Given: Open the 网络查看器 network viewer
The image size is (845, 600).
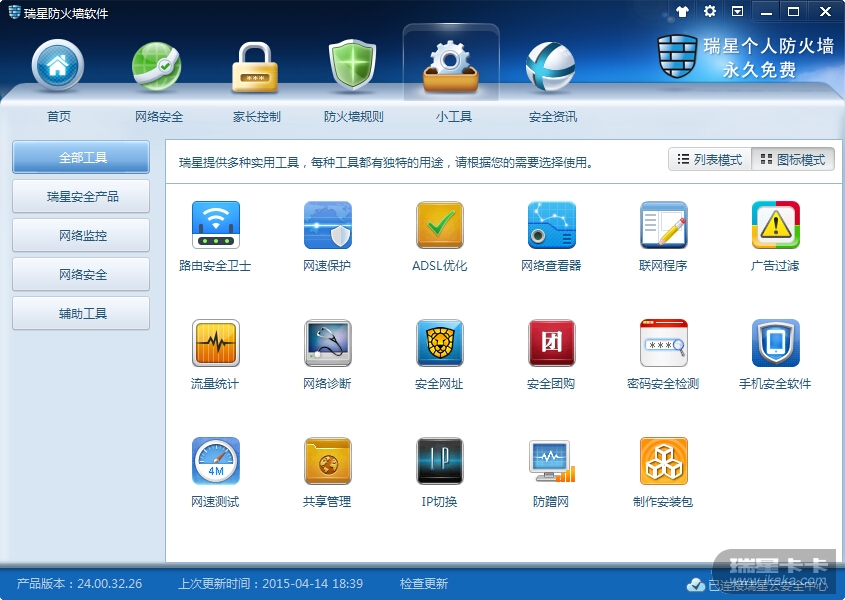Looking at the screenshot, I should pyautogui.click(x=551, y=225).
